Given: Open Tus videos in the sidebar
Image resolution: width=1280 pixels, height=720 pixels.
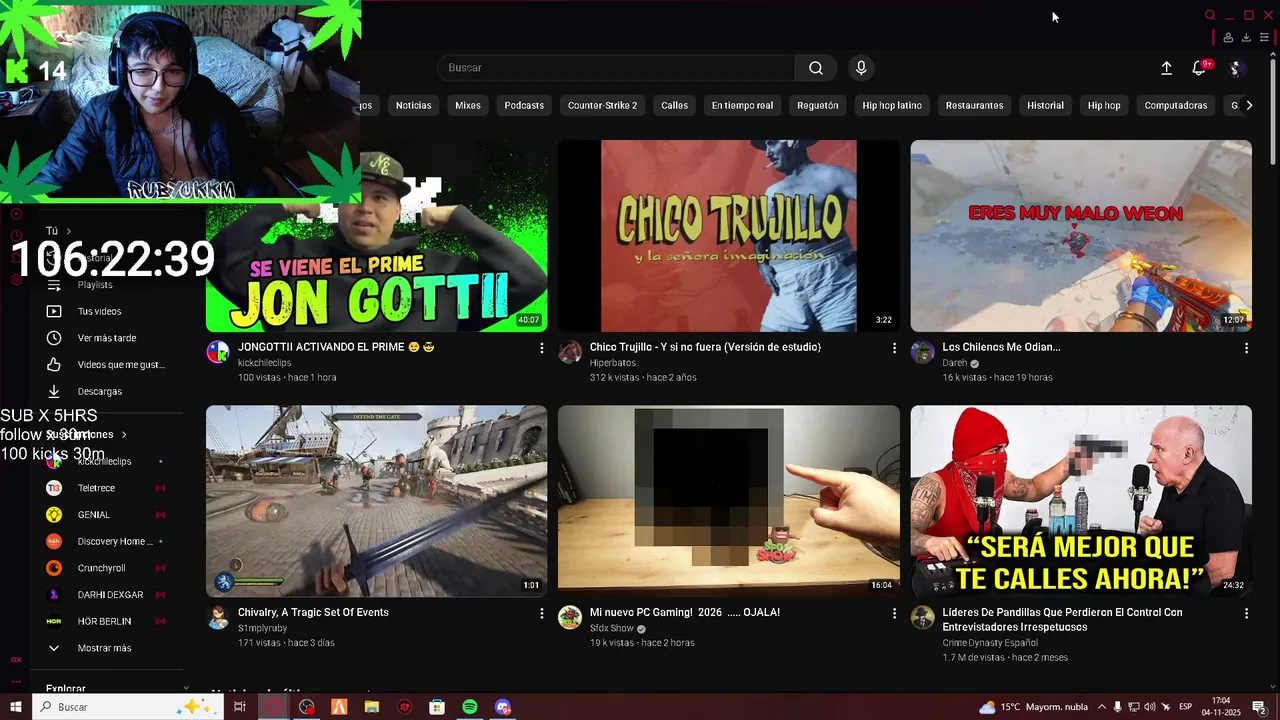Looking at the screenshot, I should pyautogui.click(x=99, y=311).
